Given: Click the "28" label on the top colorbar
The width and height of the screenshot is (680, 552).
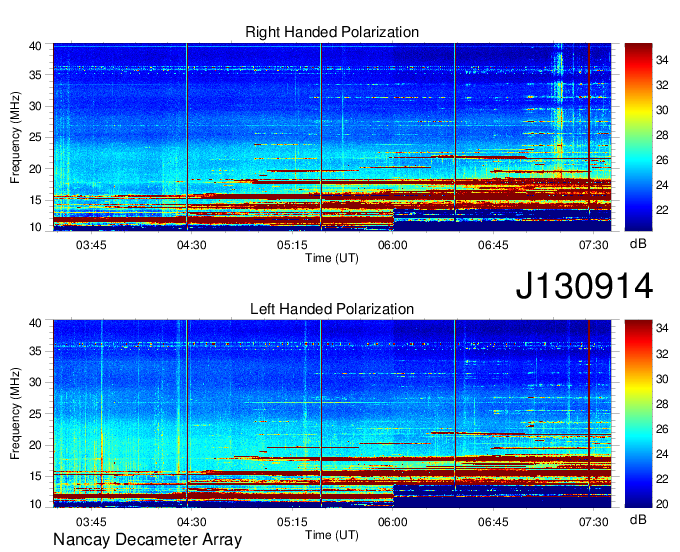Looking at the screenshot, I should pos(662,135).
